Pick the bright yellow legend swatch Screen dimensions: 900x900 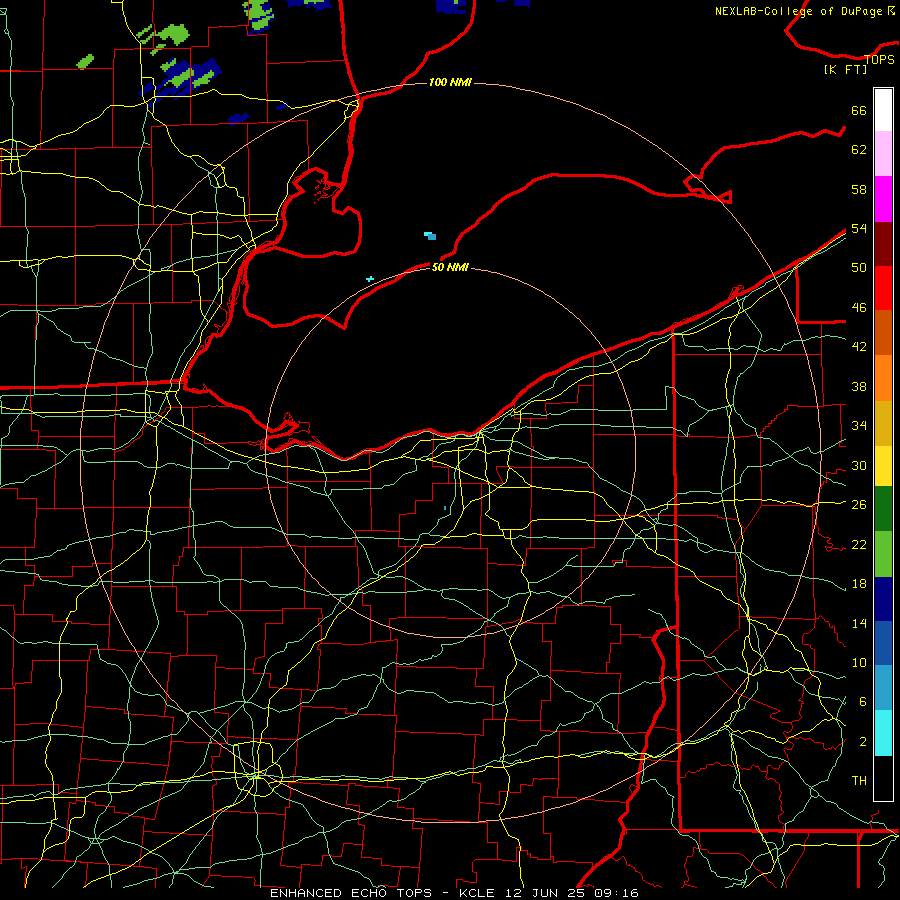pos(883,466)
